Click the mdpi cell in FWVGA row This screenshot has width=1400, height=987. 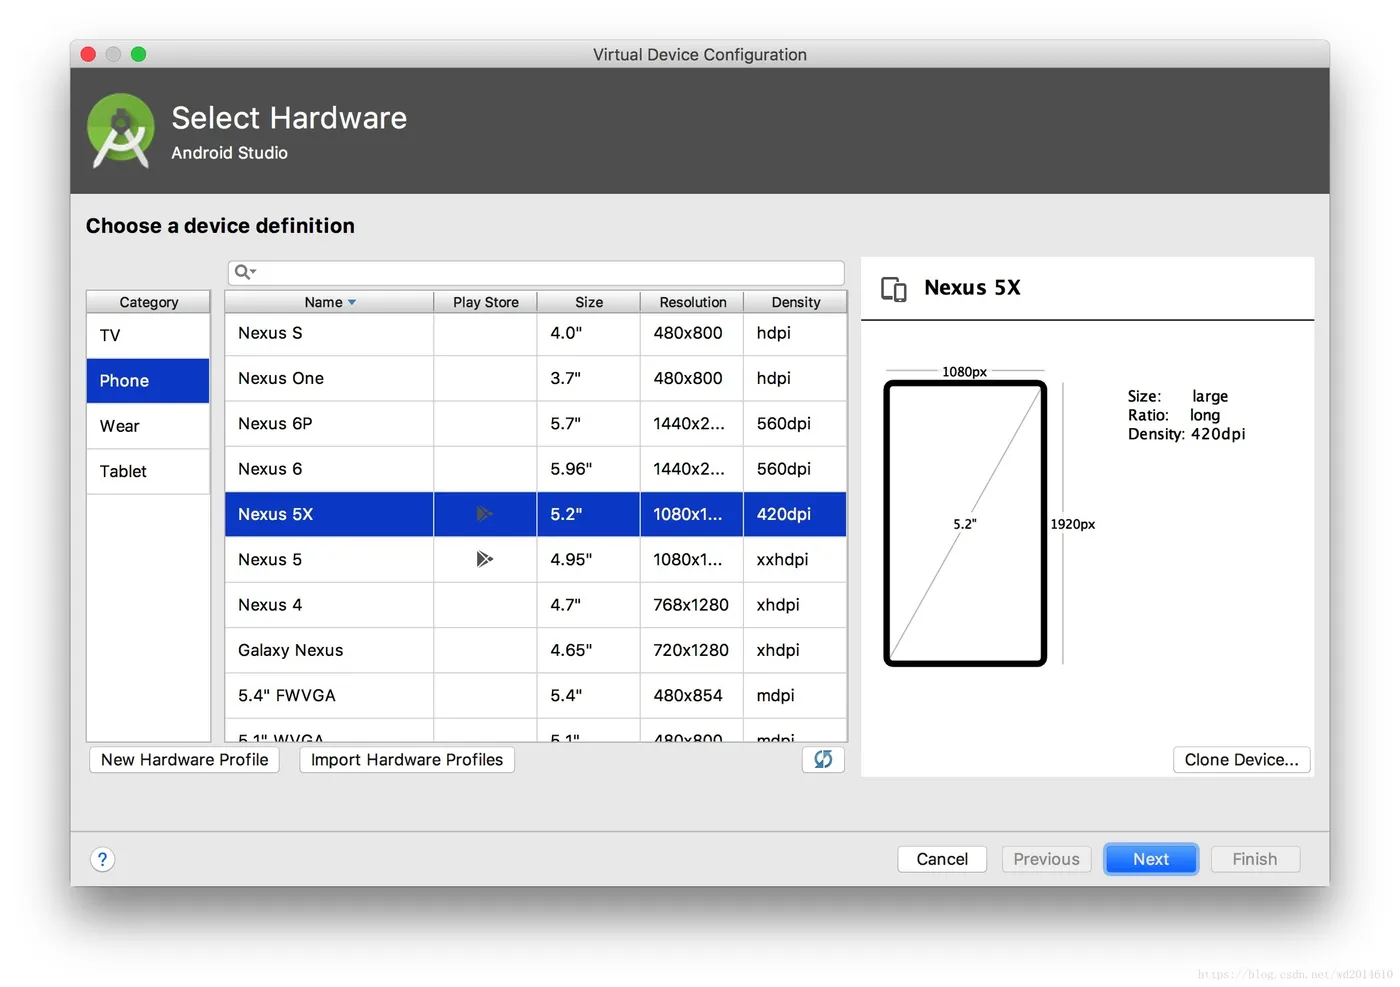click(795, 695)
